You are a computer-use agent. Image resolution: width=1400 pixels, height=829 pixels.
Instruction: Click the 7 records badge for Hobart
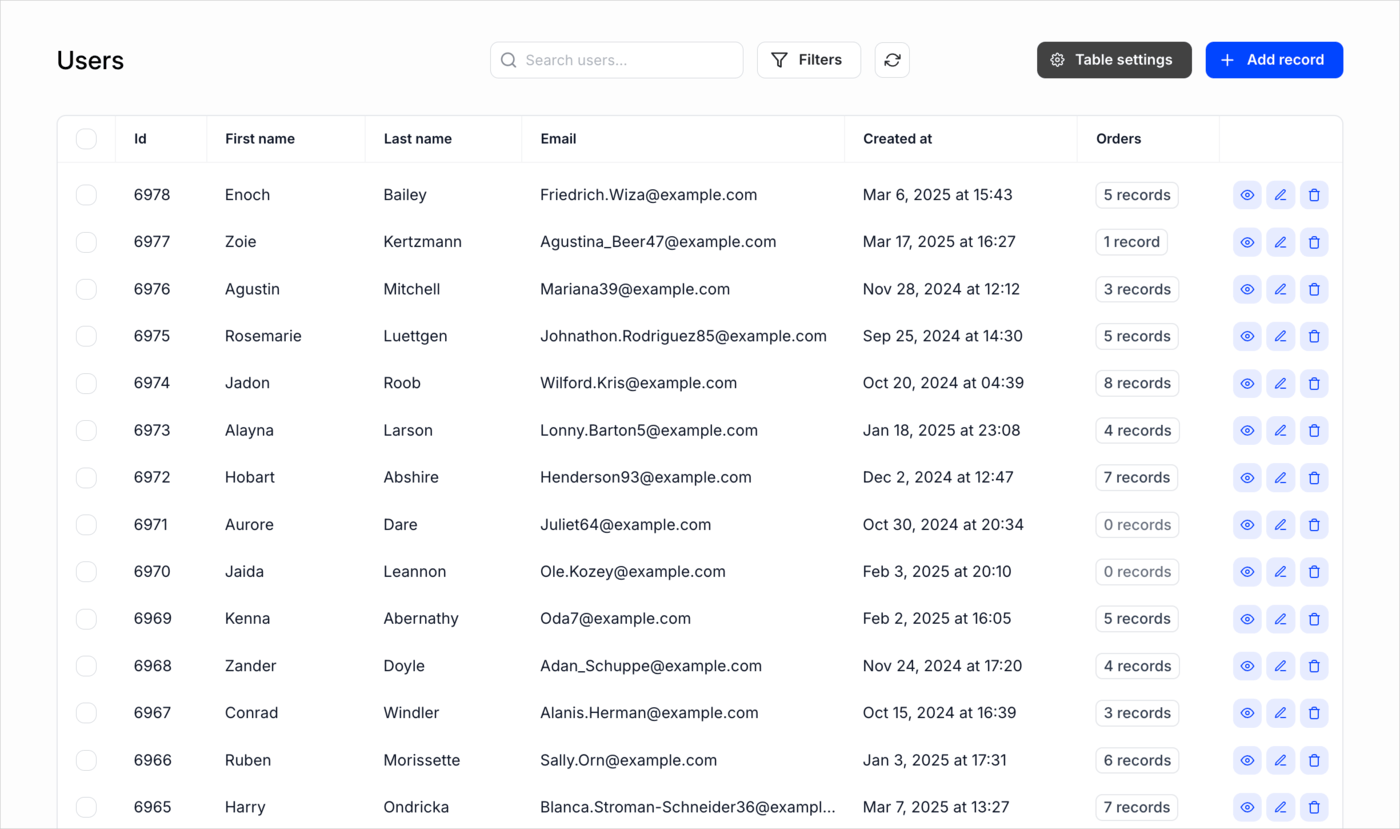(1137, 478)
